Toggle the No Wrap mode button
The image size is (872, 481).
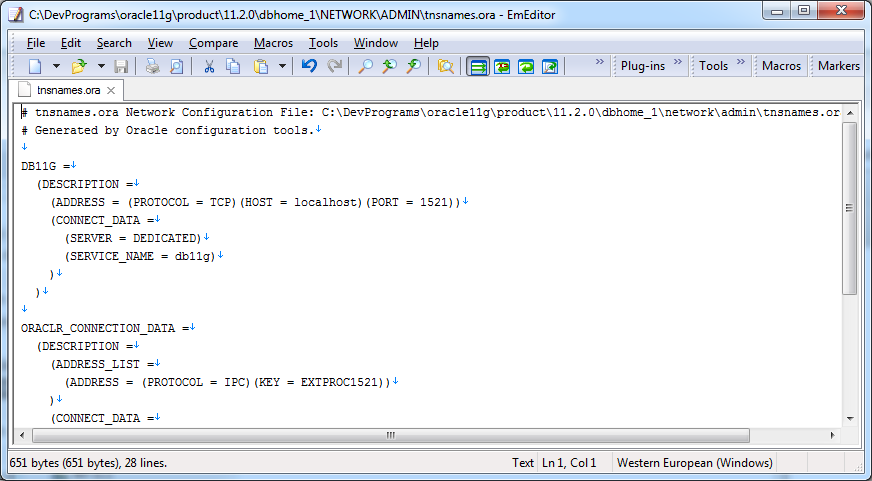[x=478, y=66]
